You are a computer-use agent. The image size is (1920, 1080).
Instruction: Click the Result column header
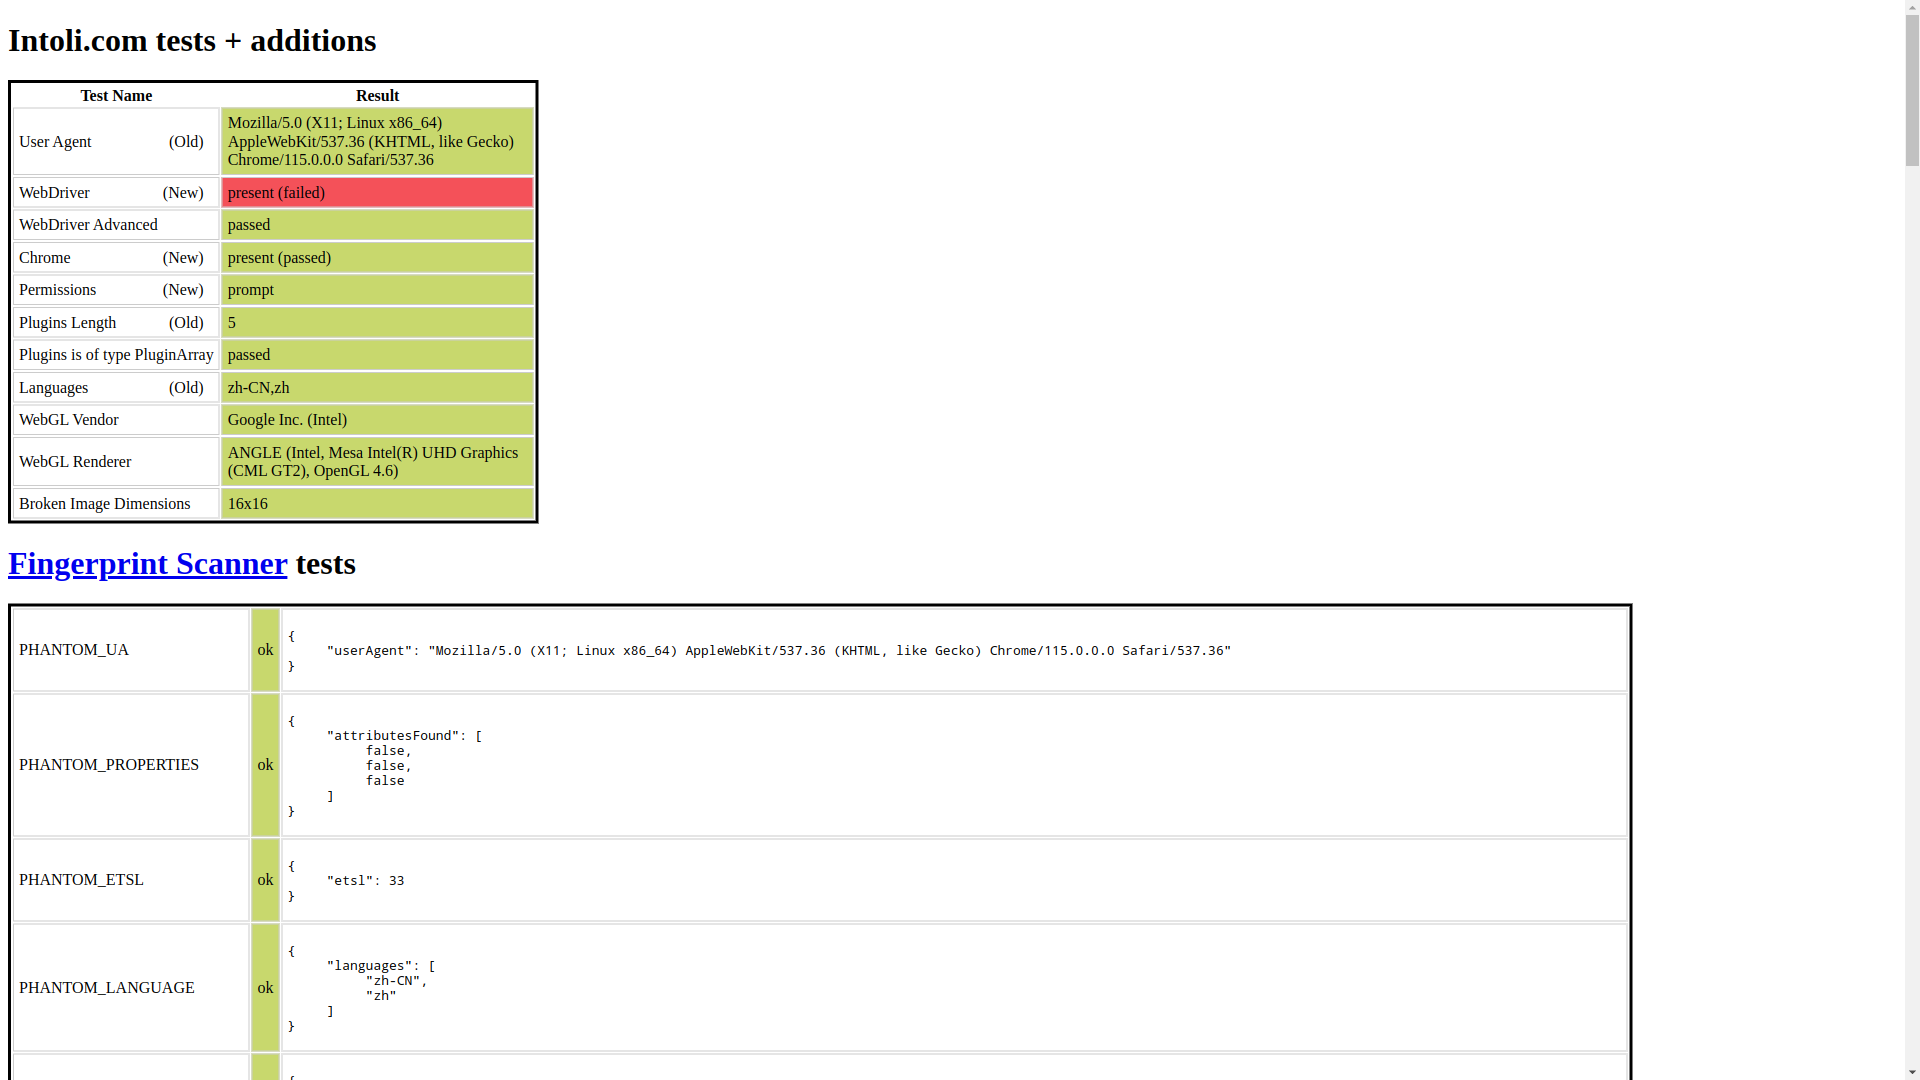click(377, 96)
